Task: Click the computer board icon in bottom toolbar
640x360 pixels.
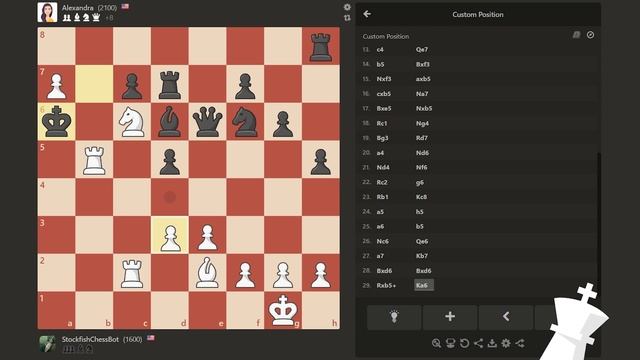Action: (450, 343)
